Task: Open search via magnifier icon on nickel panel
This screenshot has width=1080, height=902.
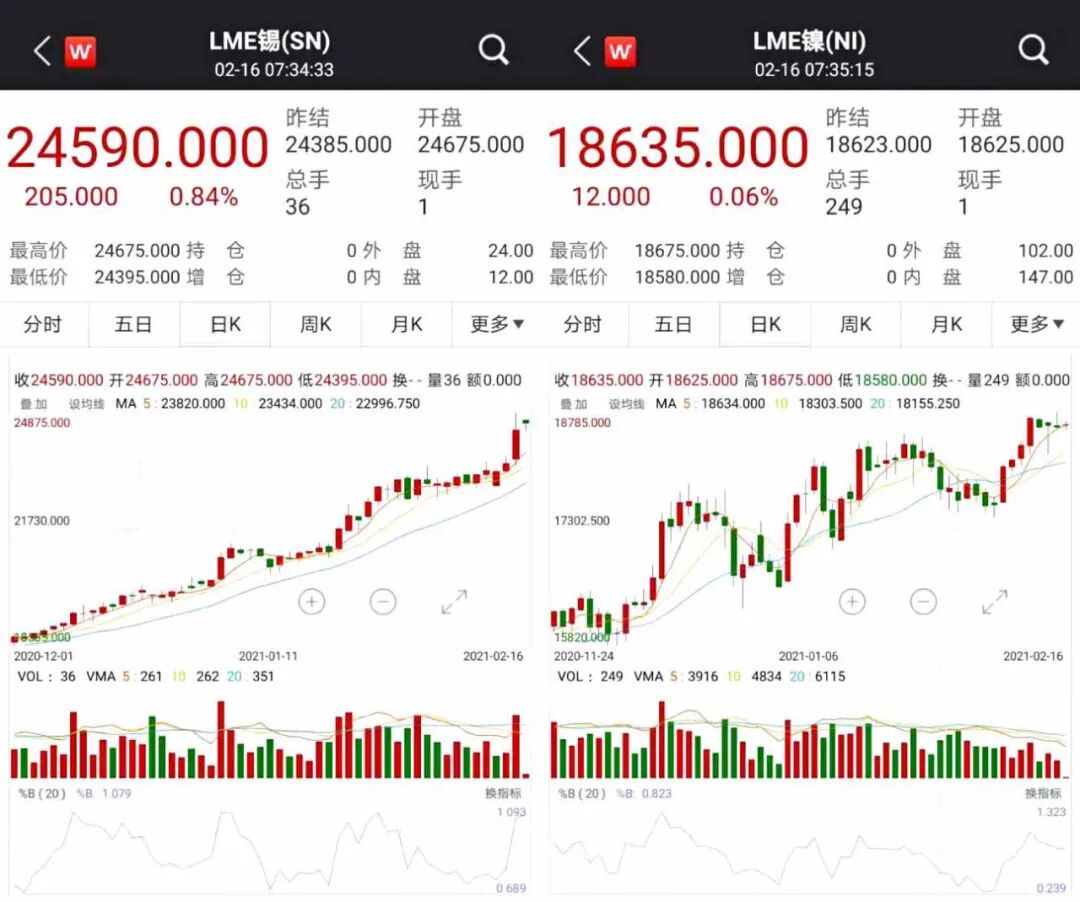Action: pyautogui.click(x=1033, y=47)
